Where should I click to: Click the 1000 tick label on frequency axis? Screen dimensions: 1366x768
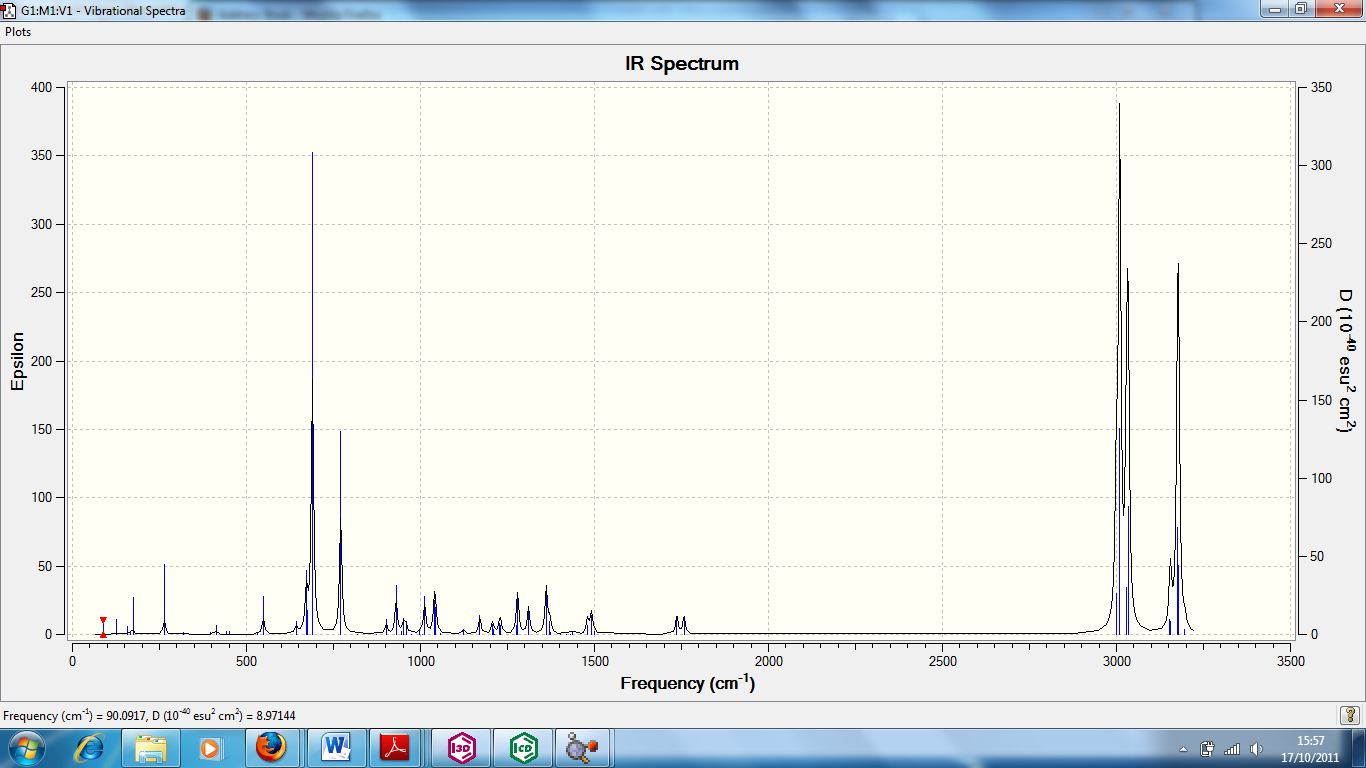420,661
